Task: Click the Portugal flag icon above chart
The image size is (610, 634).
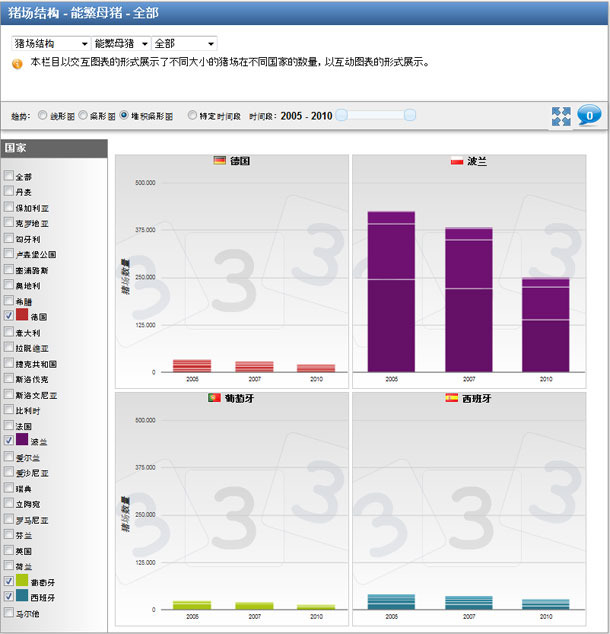Action: pyautogui.click(x=214, y=398)
